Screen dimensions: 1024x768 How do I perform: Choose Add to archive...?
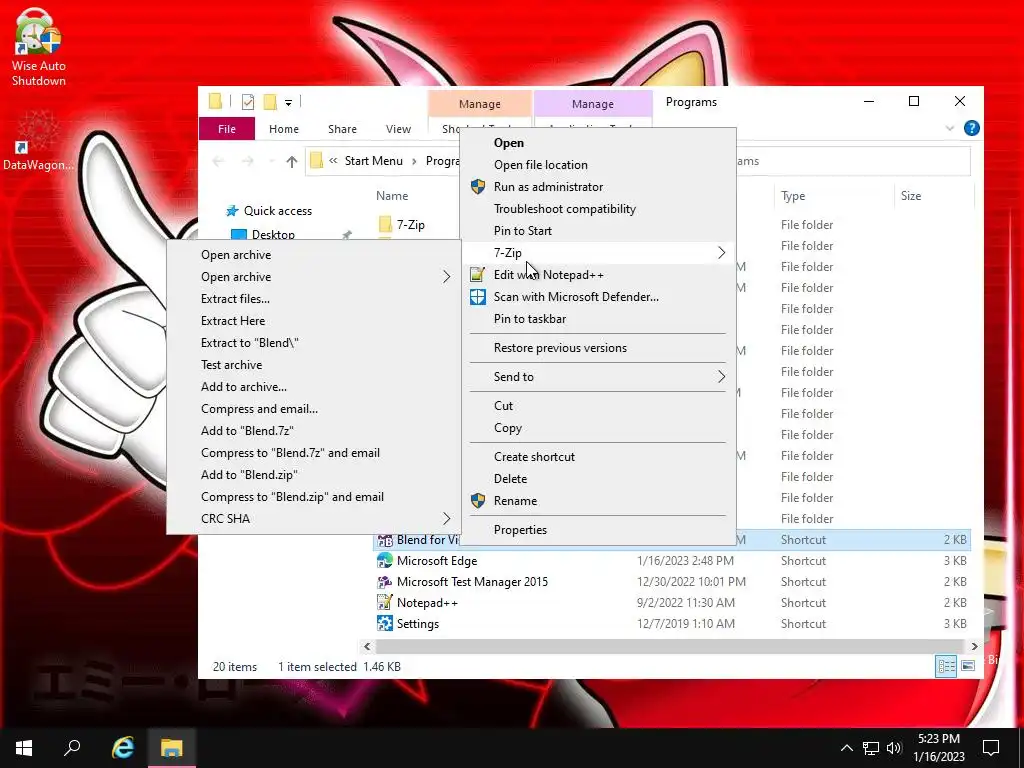coord(313,387)
